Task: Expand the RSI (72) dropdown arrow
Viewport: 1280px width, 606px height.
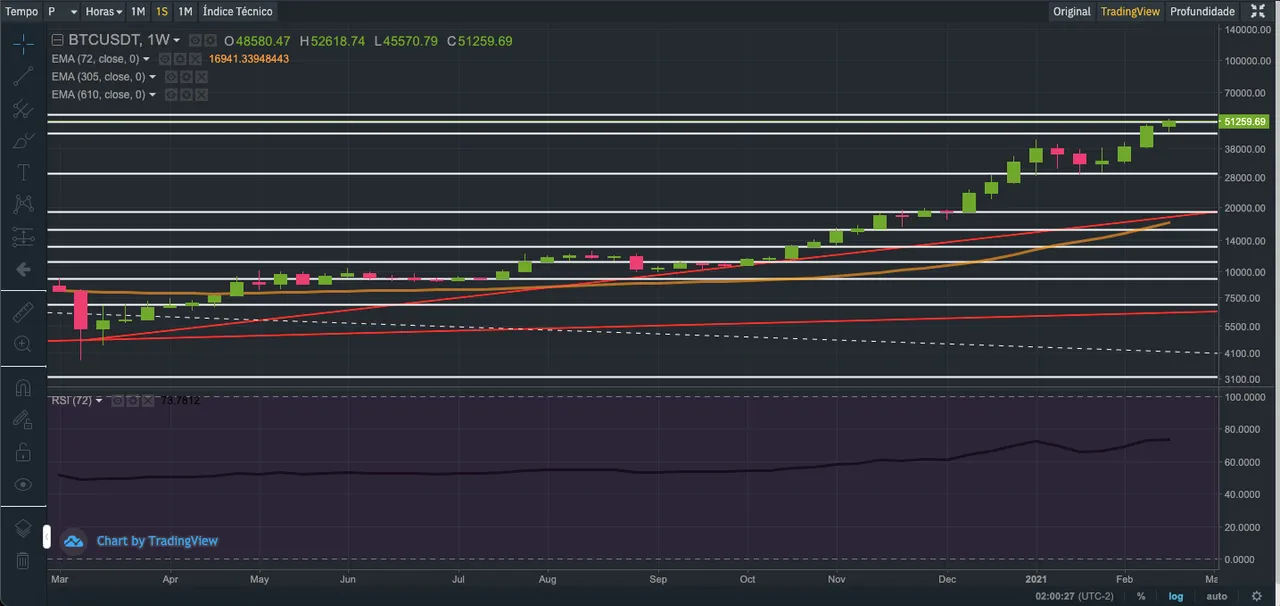Action: pyautogui.click(x=99, y=401)
